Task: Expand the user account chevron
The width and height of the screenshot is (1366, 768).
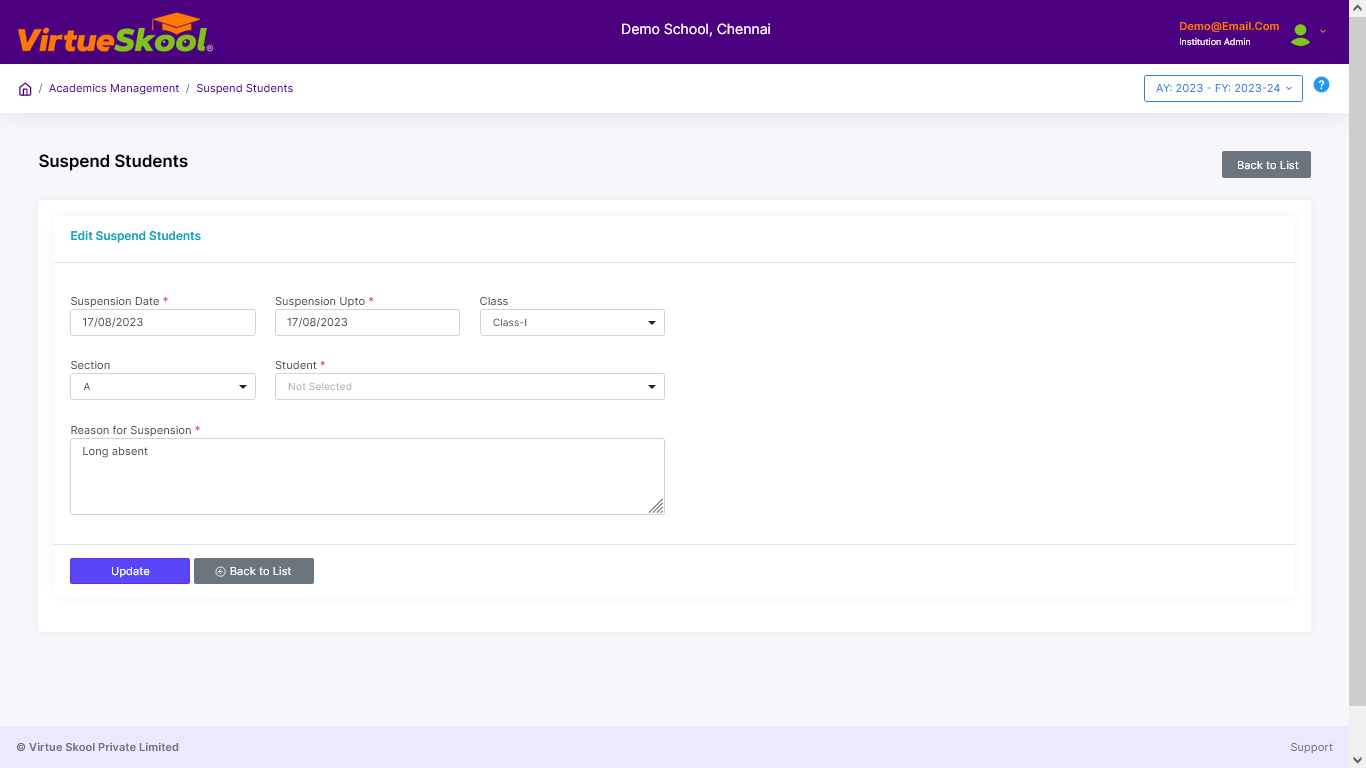Action: tap(1323, 31)
